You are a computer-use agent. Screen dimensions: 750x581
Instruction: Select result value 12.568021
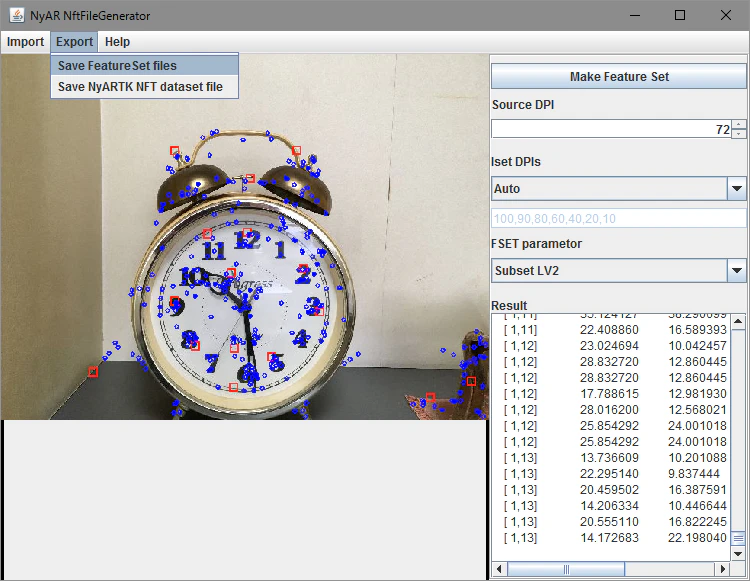pos(697,410)
